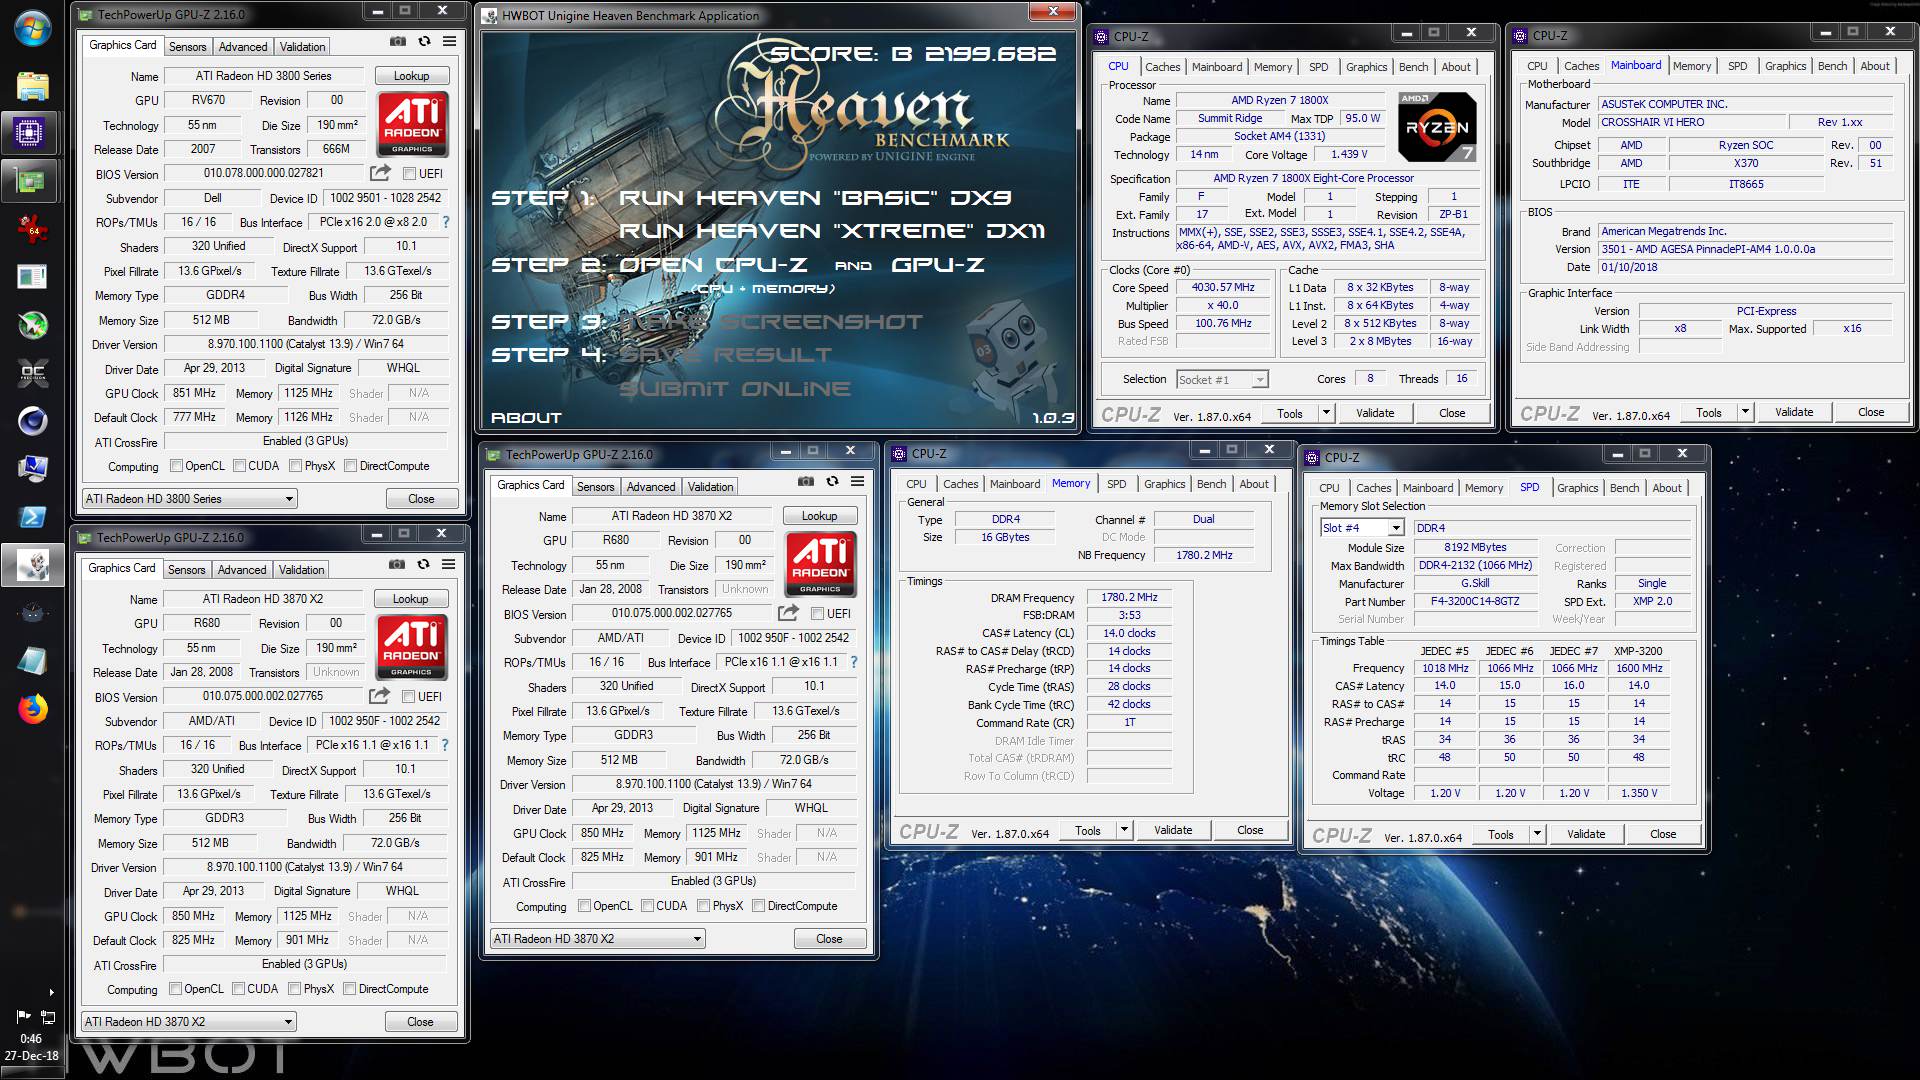Toggle UEFI checkbox in bottom-left GPU-Z window
The image size is (1920, 1080).
coord(408,697)
